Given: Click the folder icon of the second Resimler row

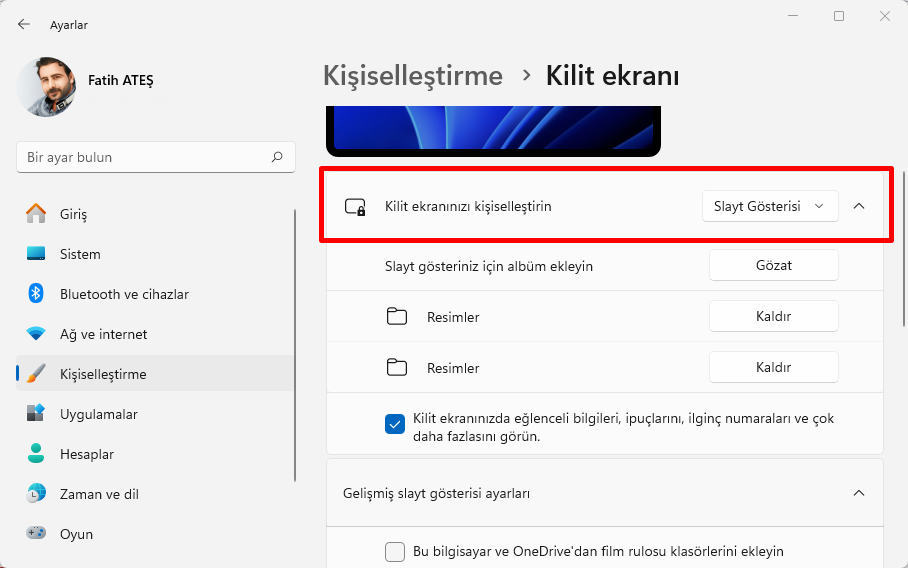Looking at the screenshot, I should click(397, 368).
